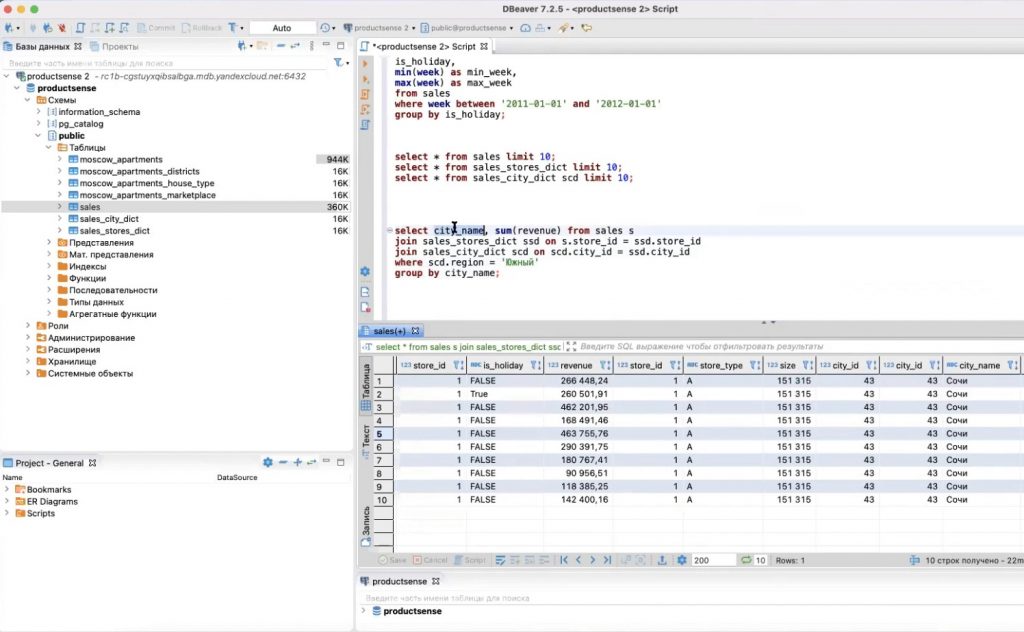This screenshot has width=1024, height=632.
Task: Go to first row navigation icon
Action: click(x=564, y=560)
